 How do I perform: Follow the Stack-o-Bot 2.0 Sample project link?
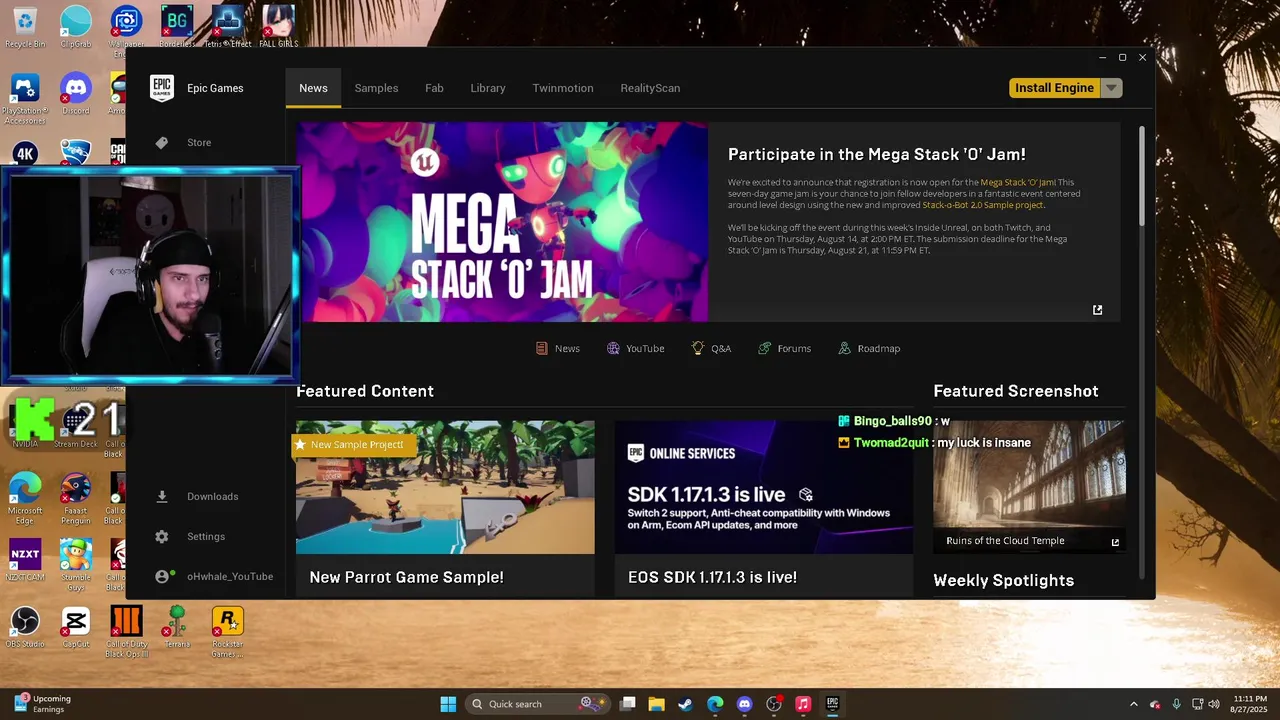click(x=983, y=205)
